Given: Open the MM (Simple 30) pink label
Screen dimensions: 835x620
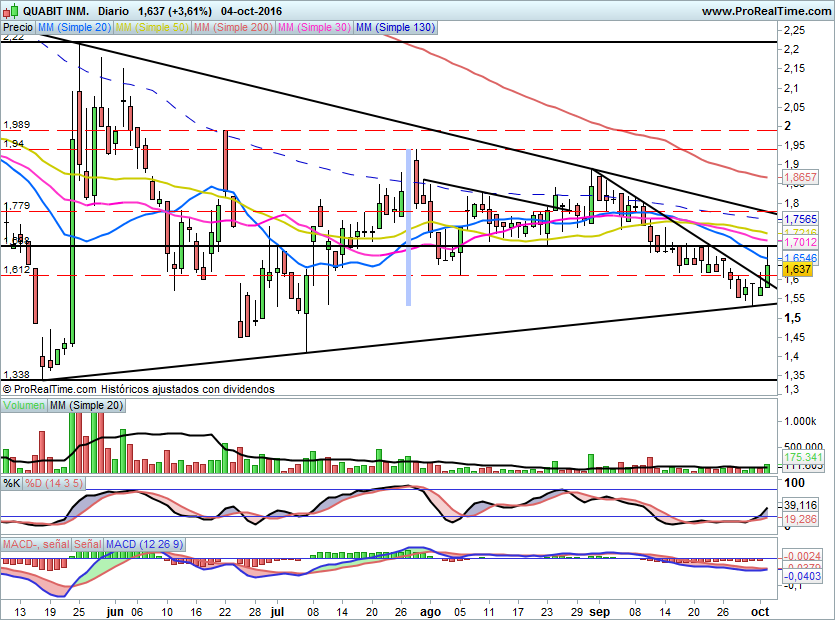Looking at the screenshot, I should pos(313,28).
